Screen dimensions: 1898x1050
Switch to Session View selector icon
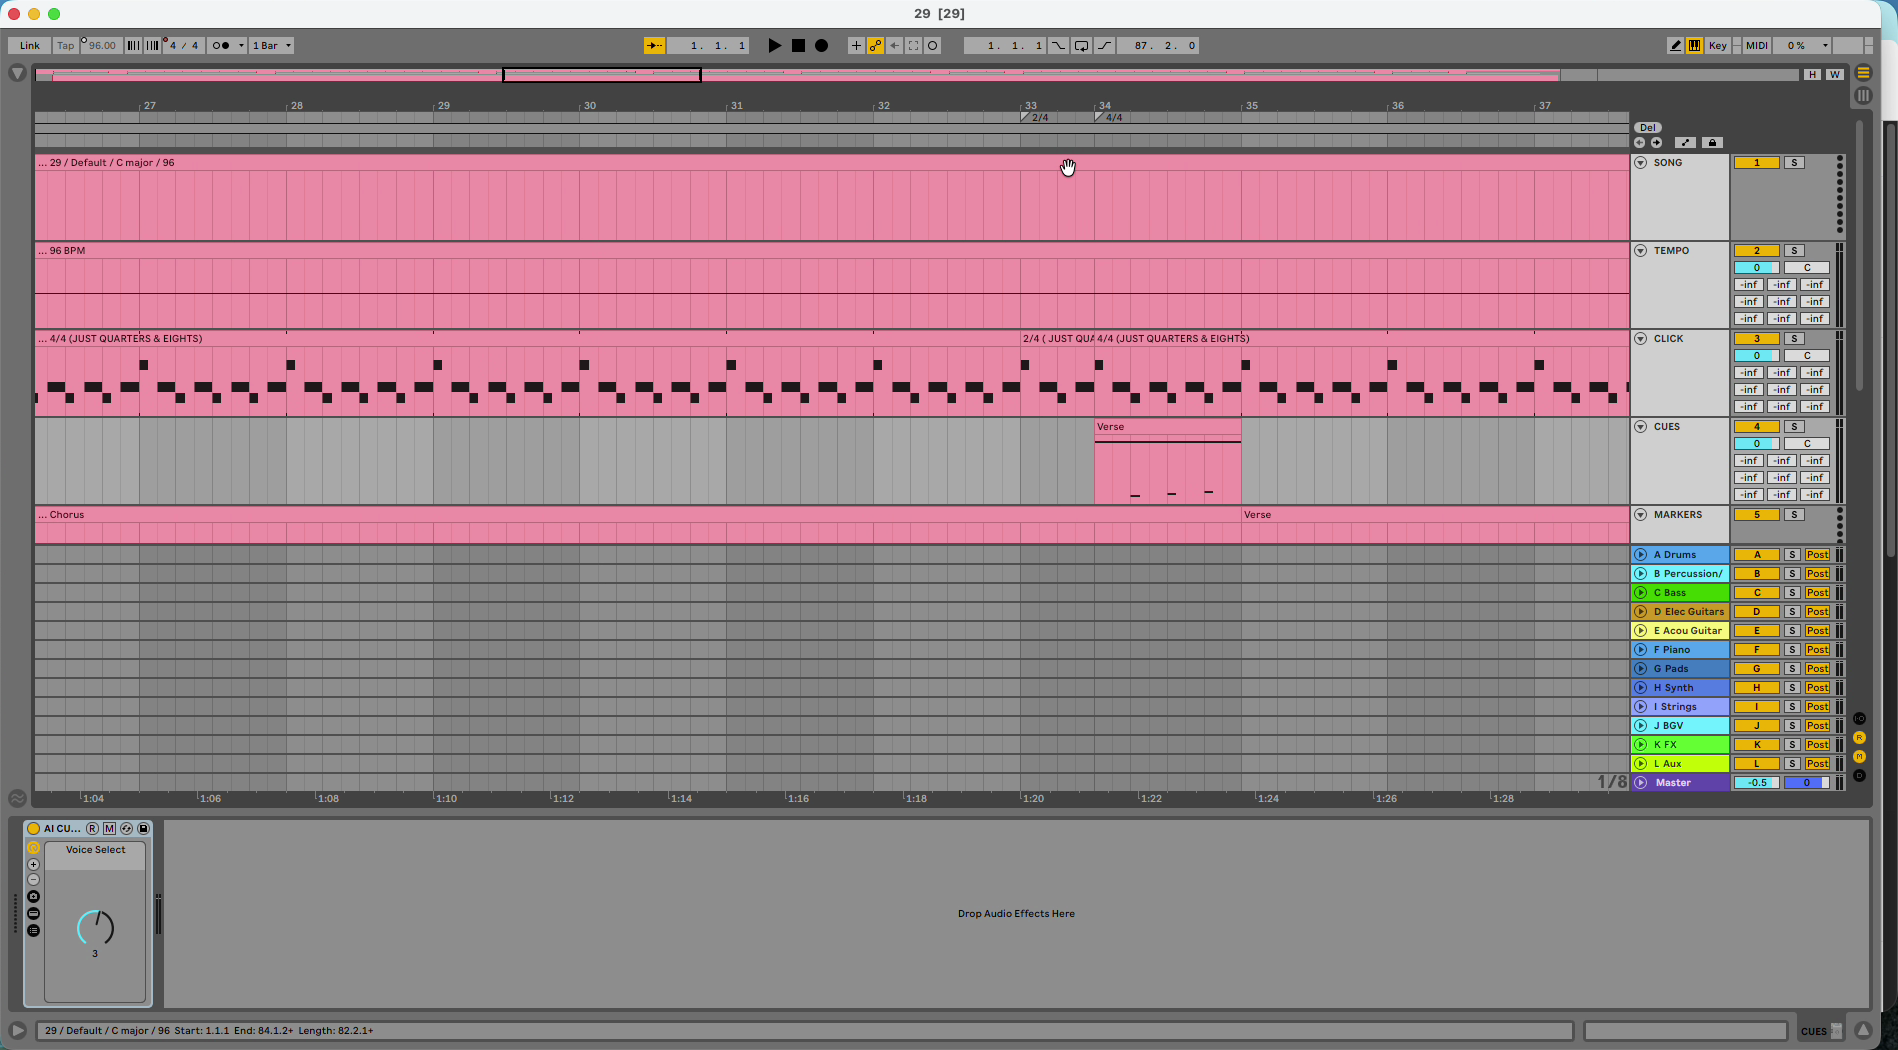tap(1863, 96)
